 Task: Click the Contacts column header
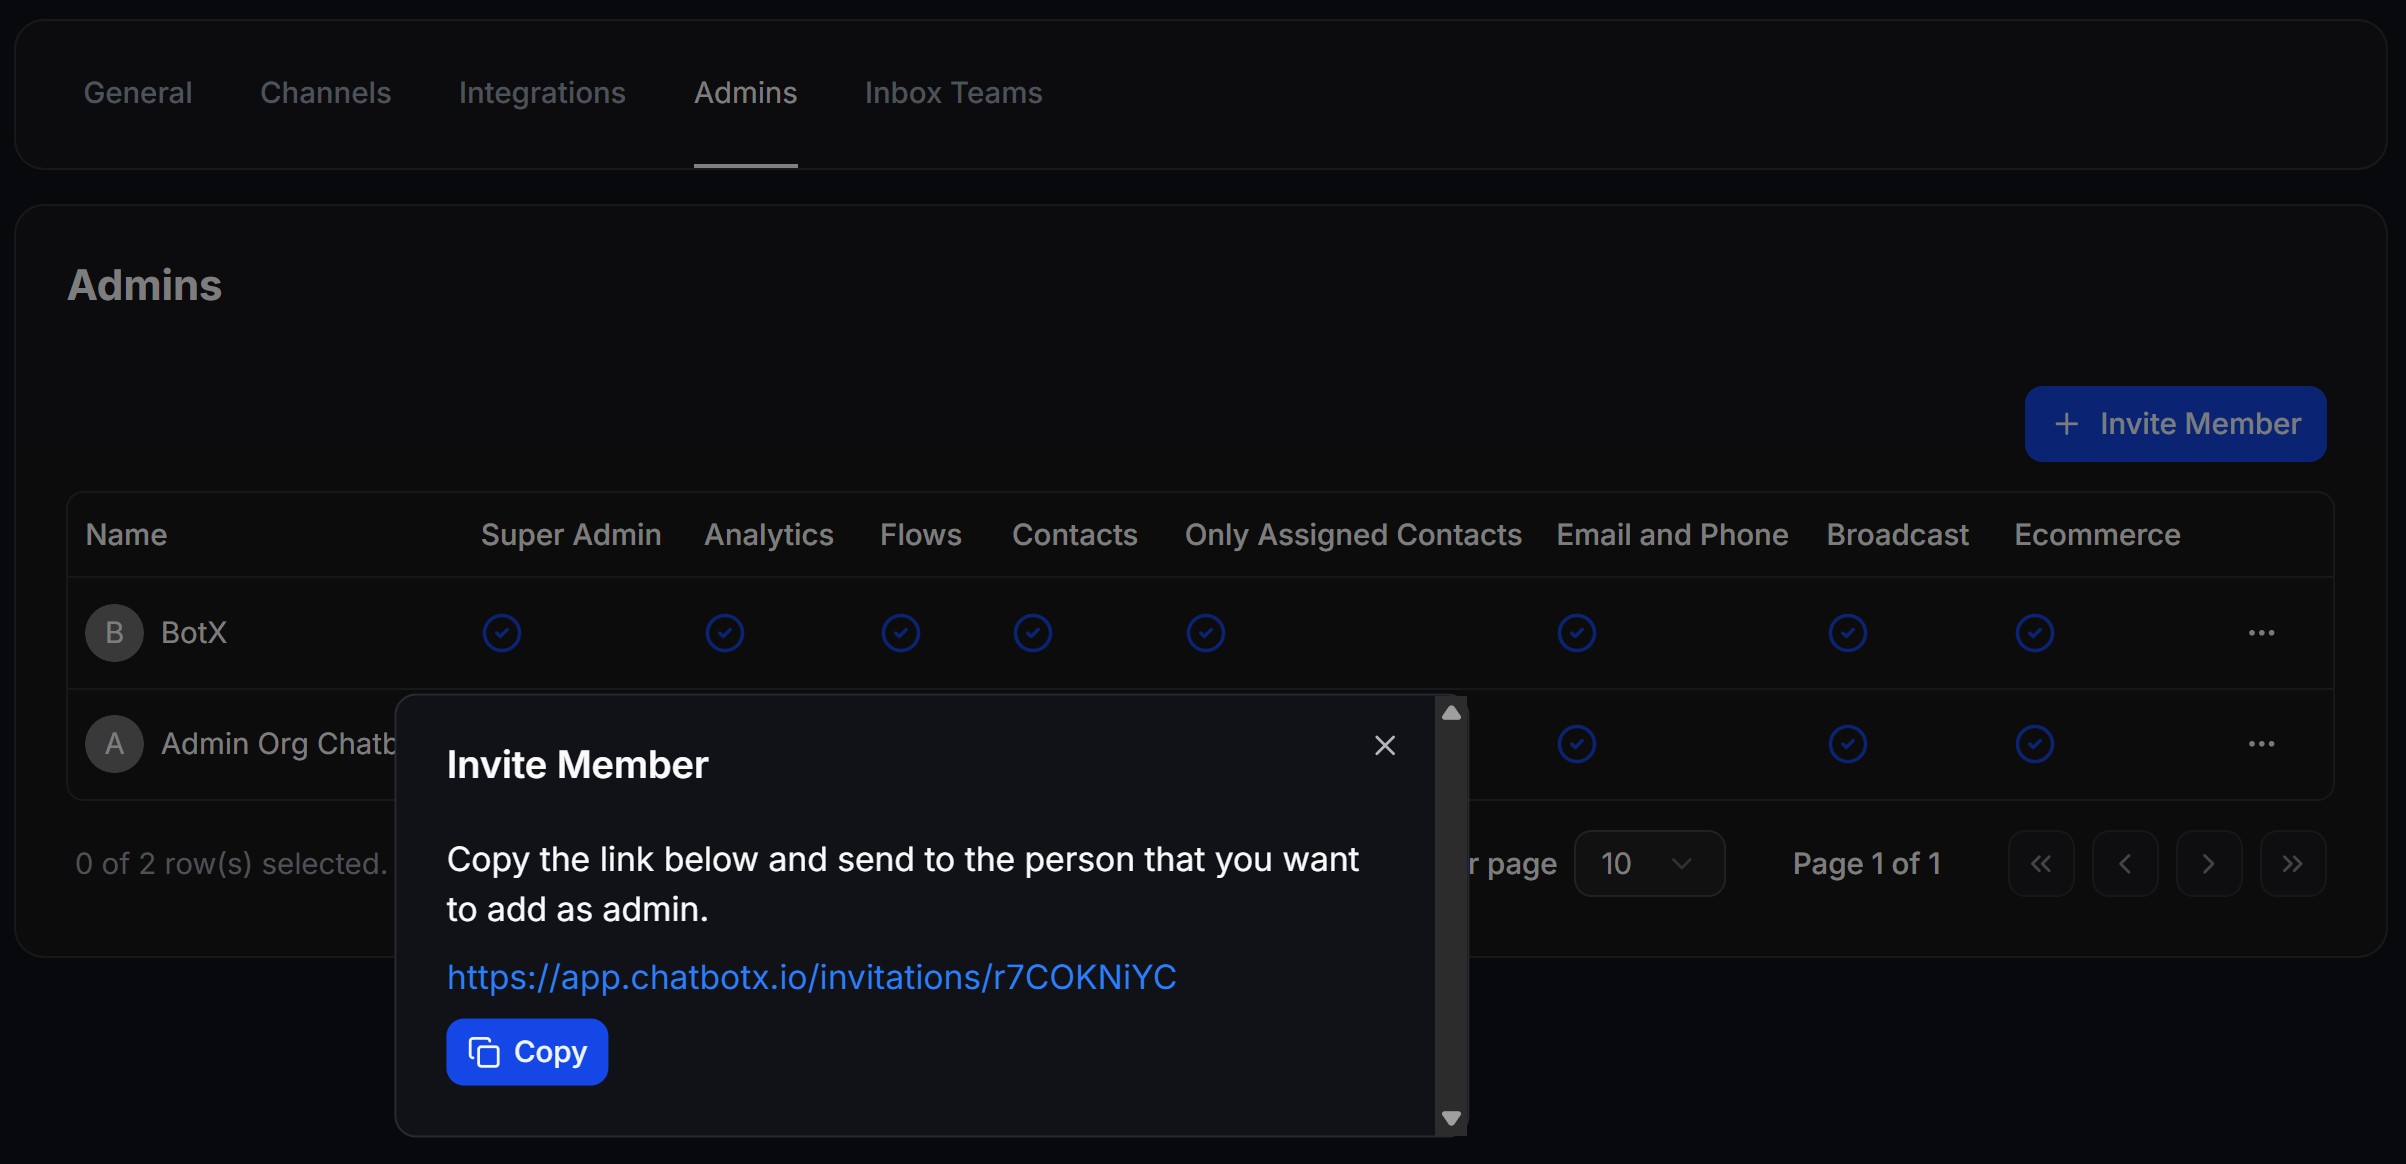1075,535
